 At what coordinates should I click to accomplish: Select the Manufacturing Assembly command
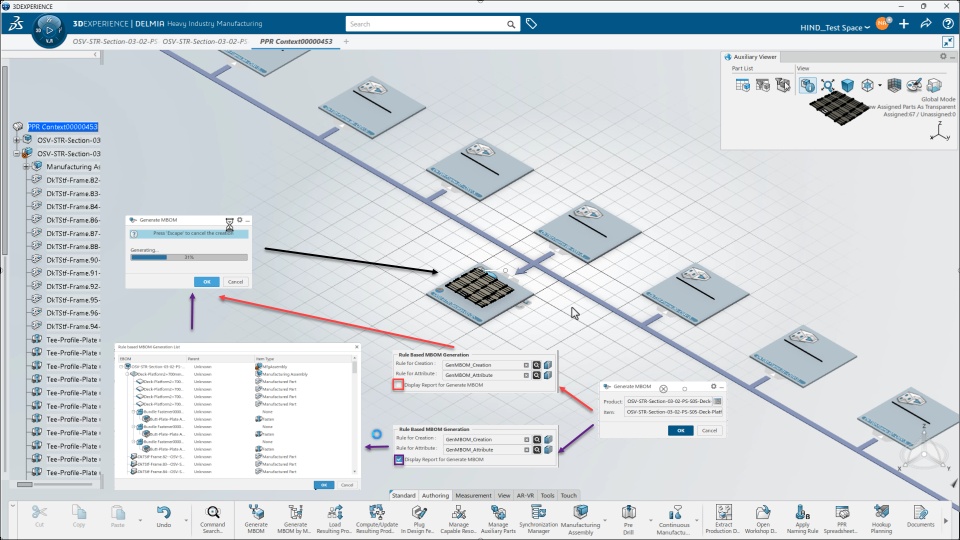click(x=580, y=518)
